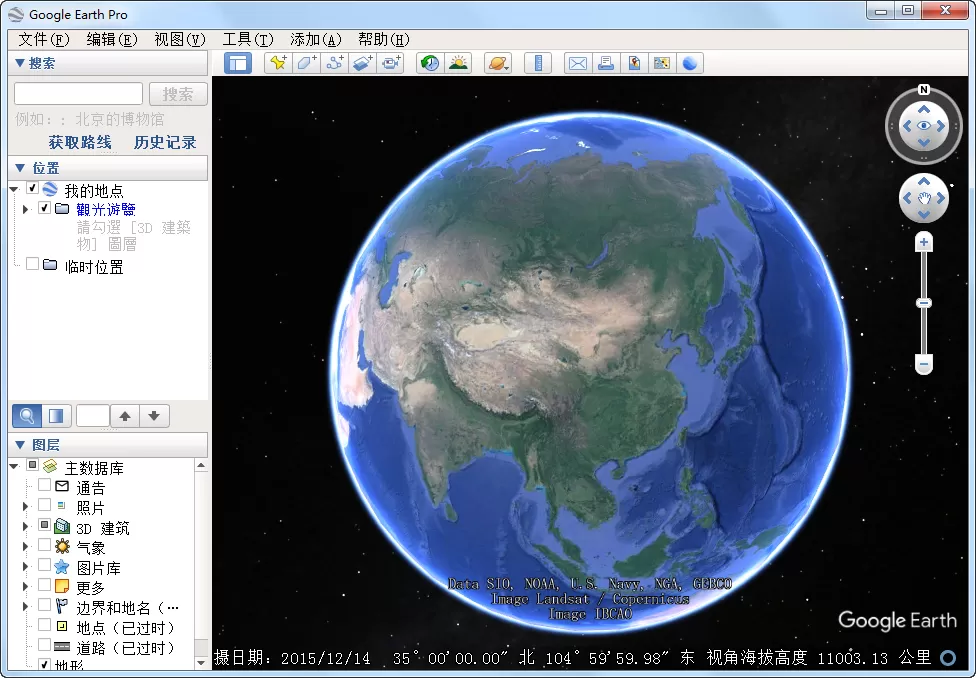Show historical imagery with the clock icon

(430, 63)
